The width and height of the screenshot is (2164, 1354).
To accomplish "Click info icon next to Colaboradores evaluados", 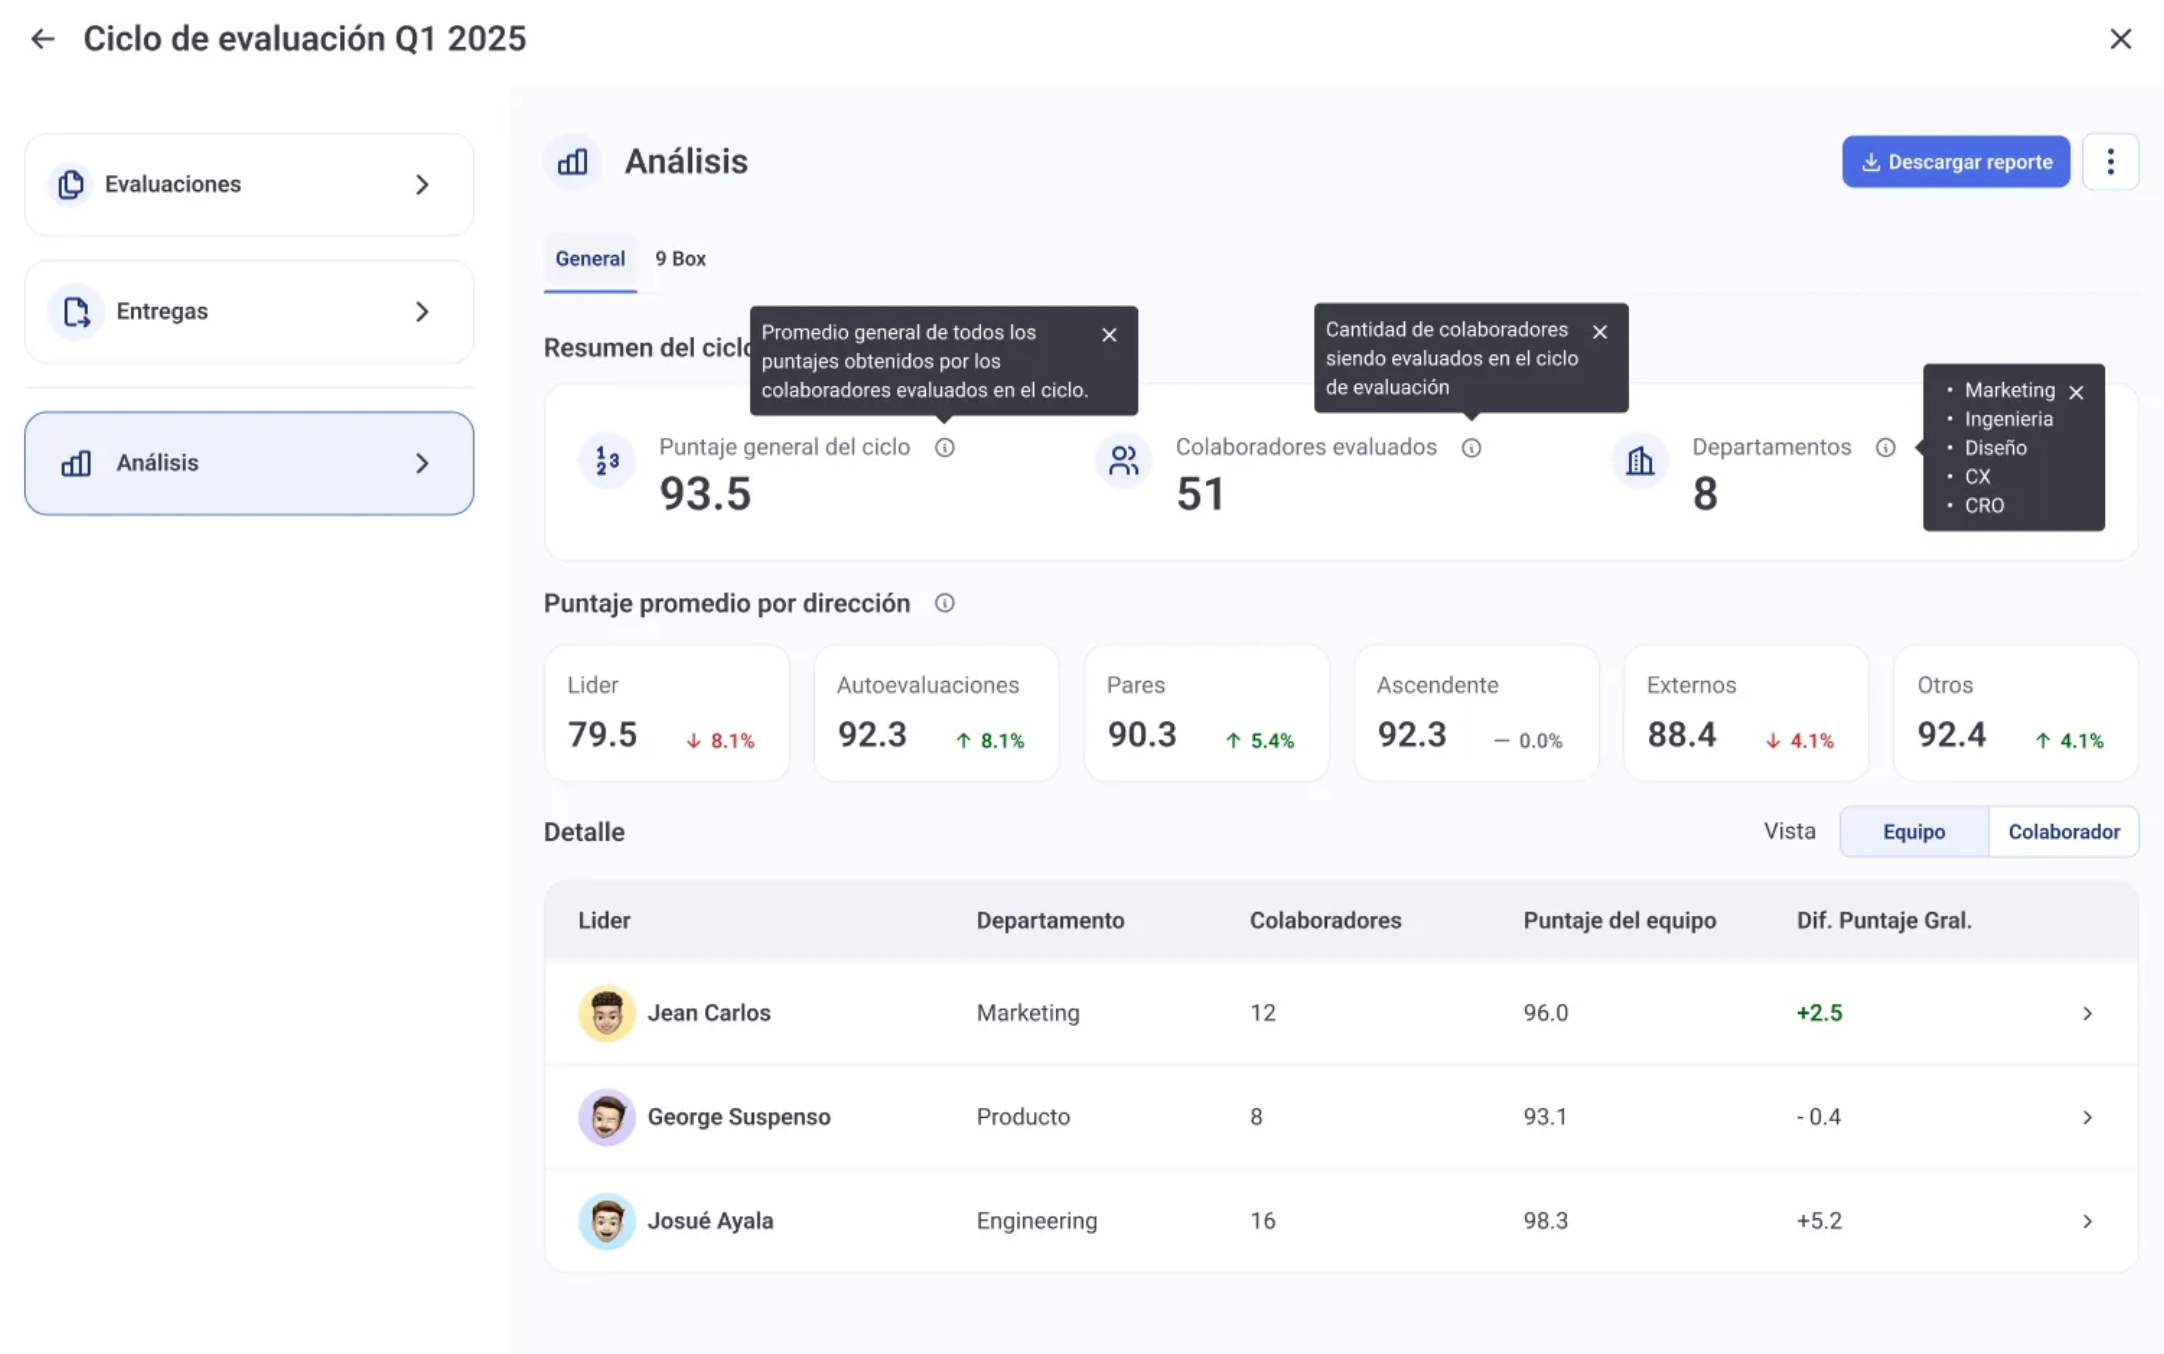I will click(1471, 448).
